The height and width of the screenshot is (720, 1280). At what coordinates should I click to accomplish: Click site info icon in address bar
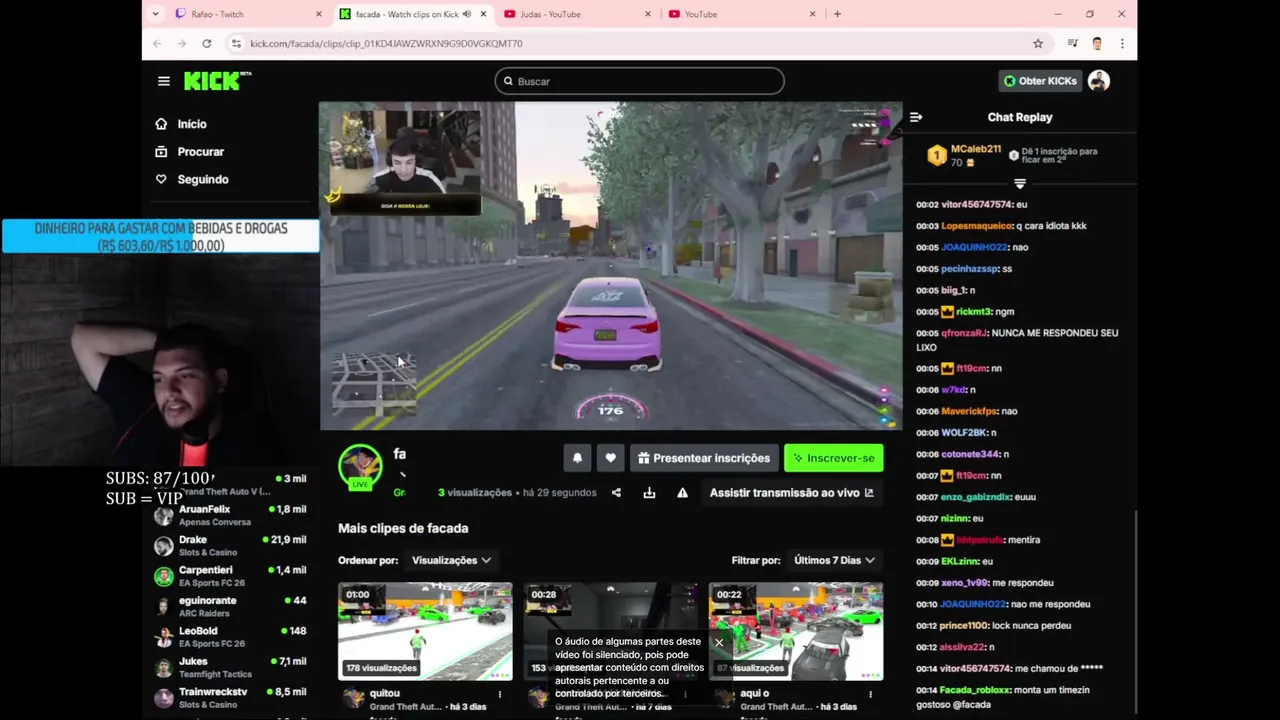(x=236, y=44)
